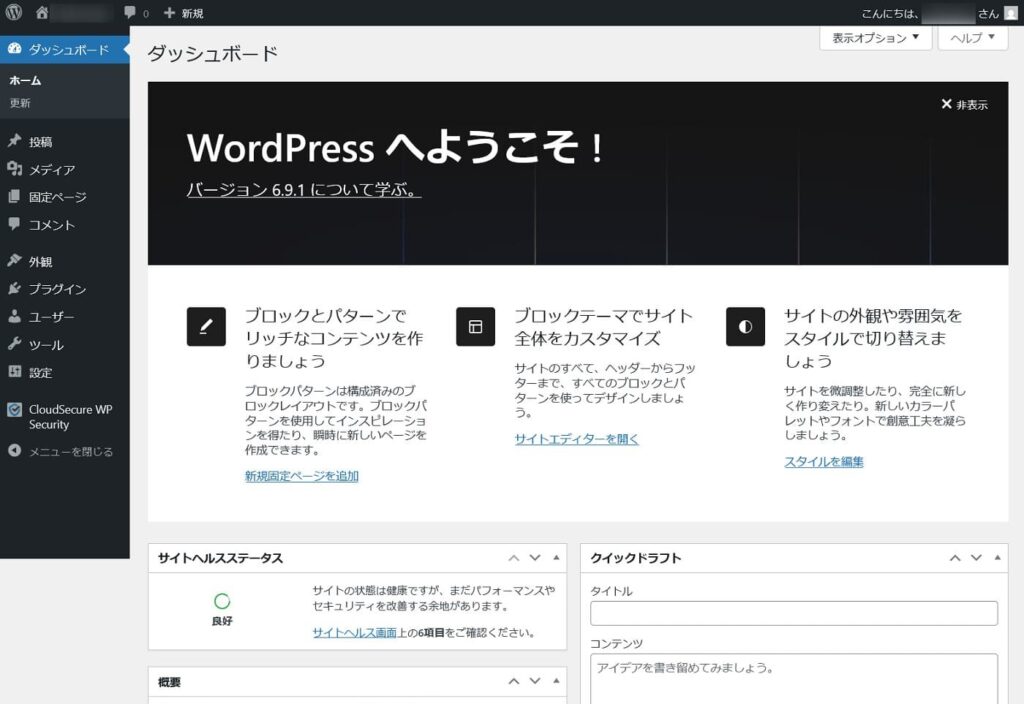The width and height of the screenshot is (1024, 704).
Task: Click the プラグイン plug icon
Action: [x=14, y=288]
